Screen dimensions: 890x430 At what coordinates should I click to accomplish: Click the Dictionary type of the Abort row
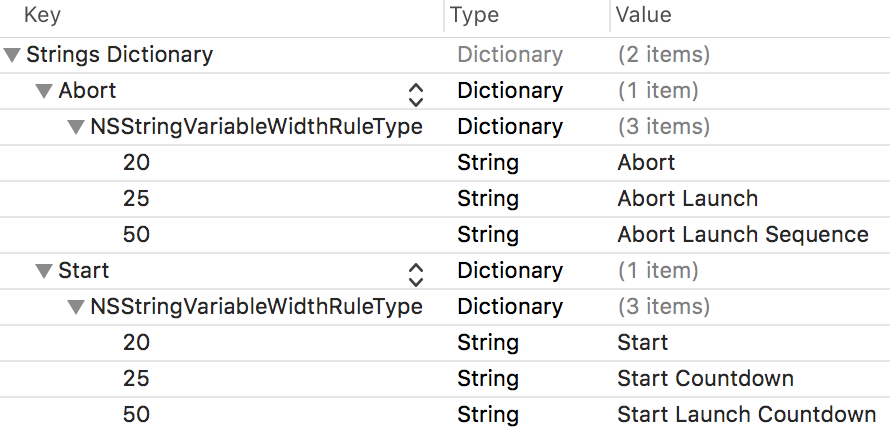click(510, 91)
